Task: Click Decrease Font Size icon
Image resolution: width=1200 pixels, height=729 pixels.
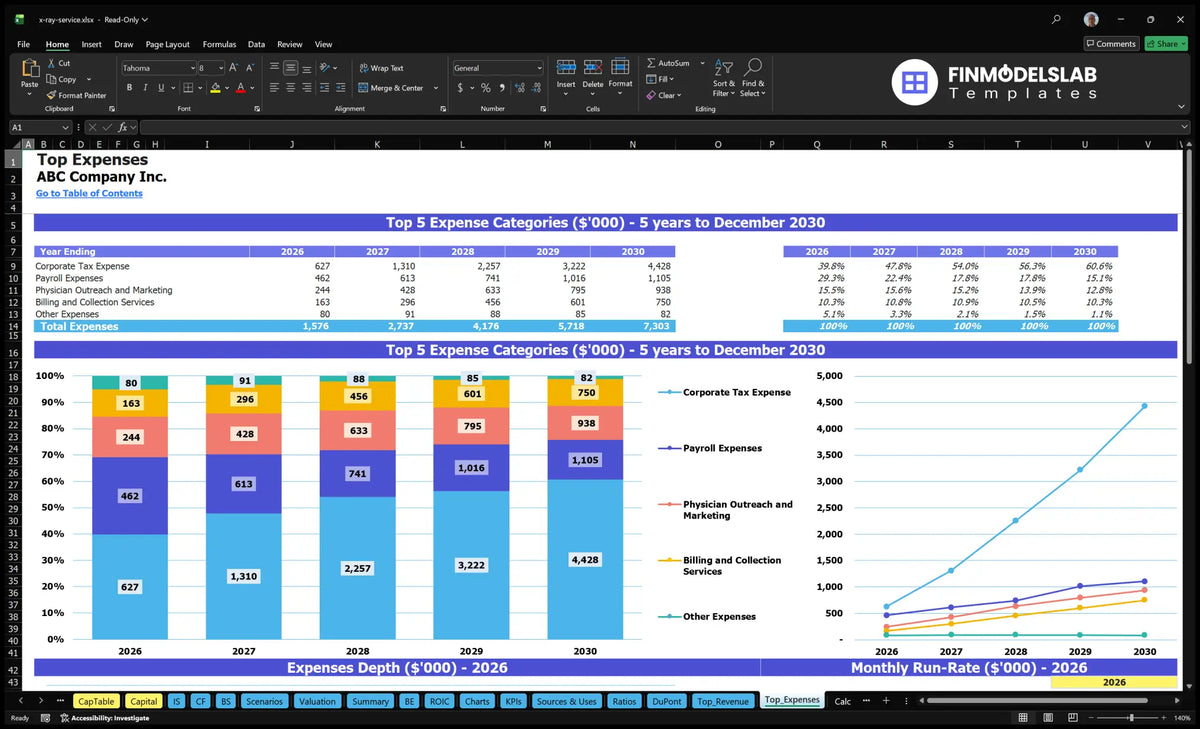Action: (250, 68)
